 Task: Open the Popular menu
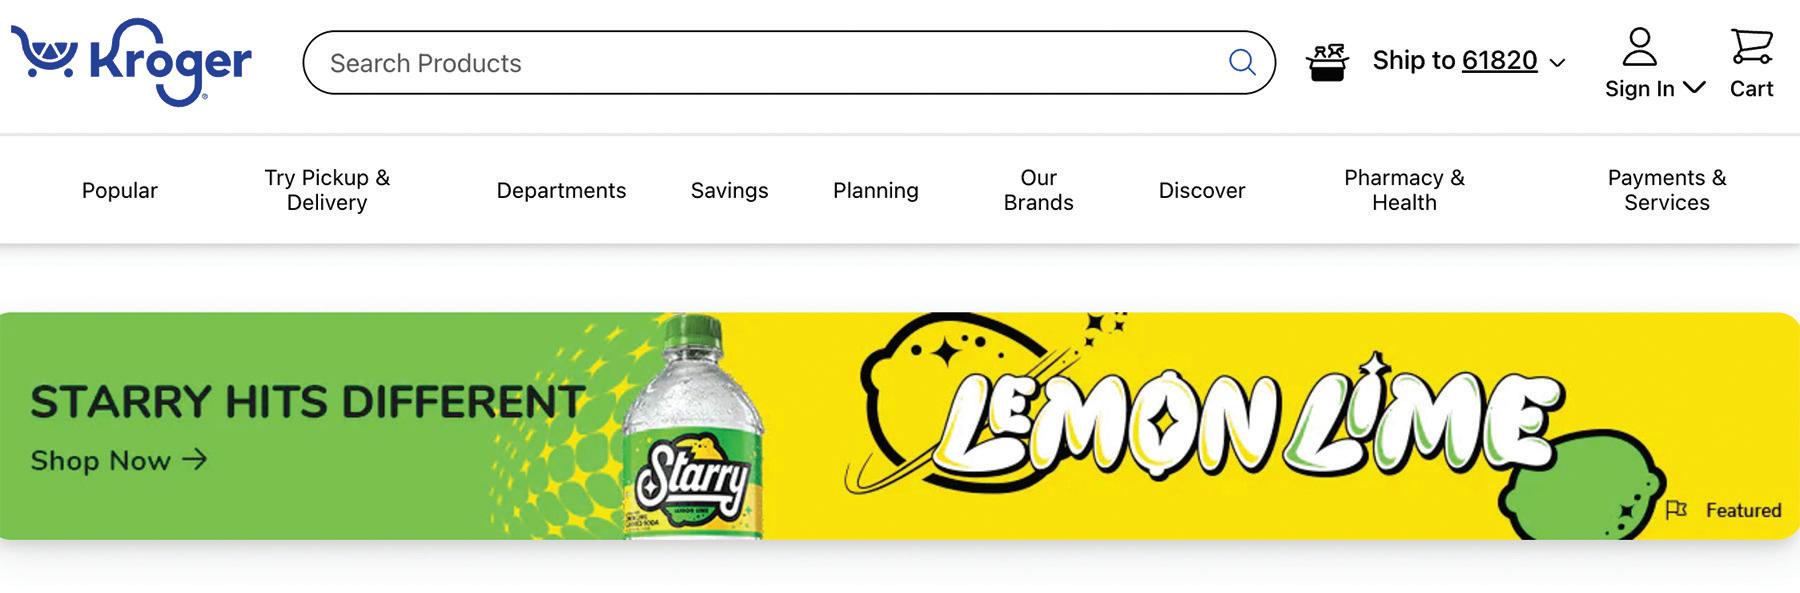pos(119,190)
